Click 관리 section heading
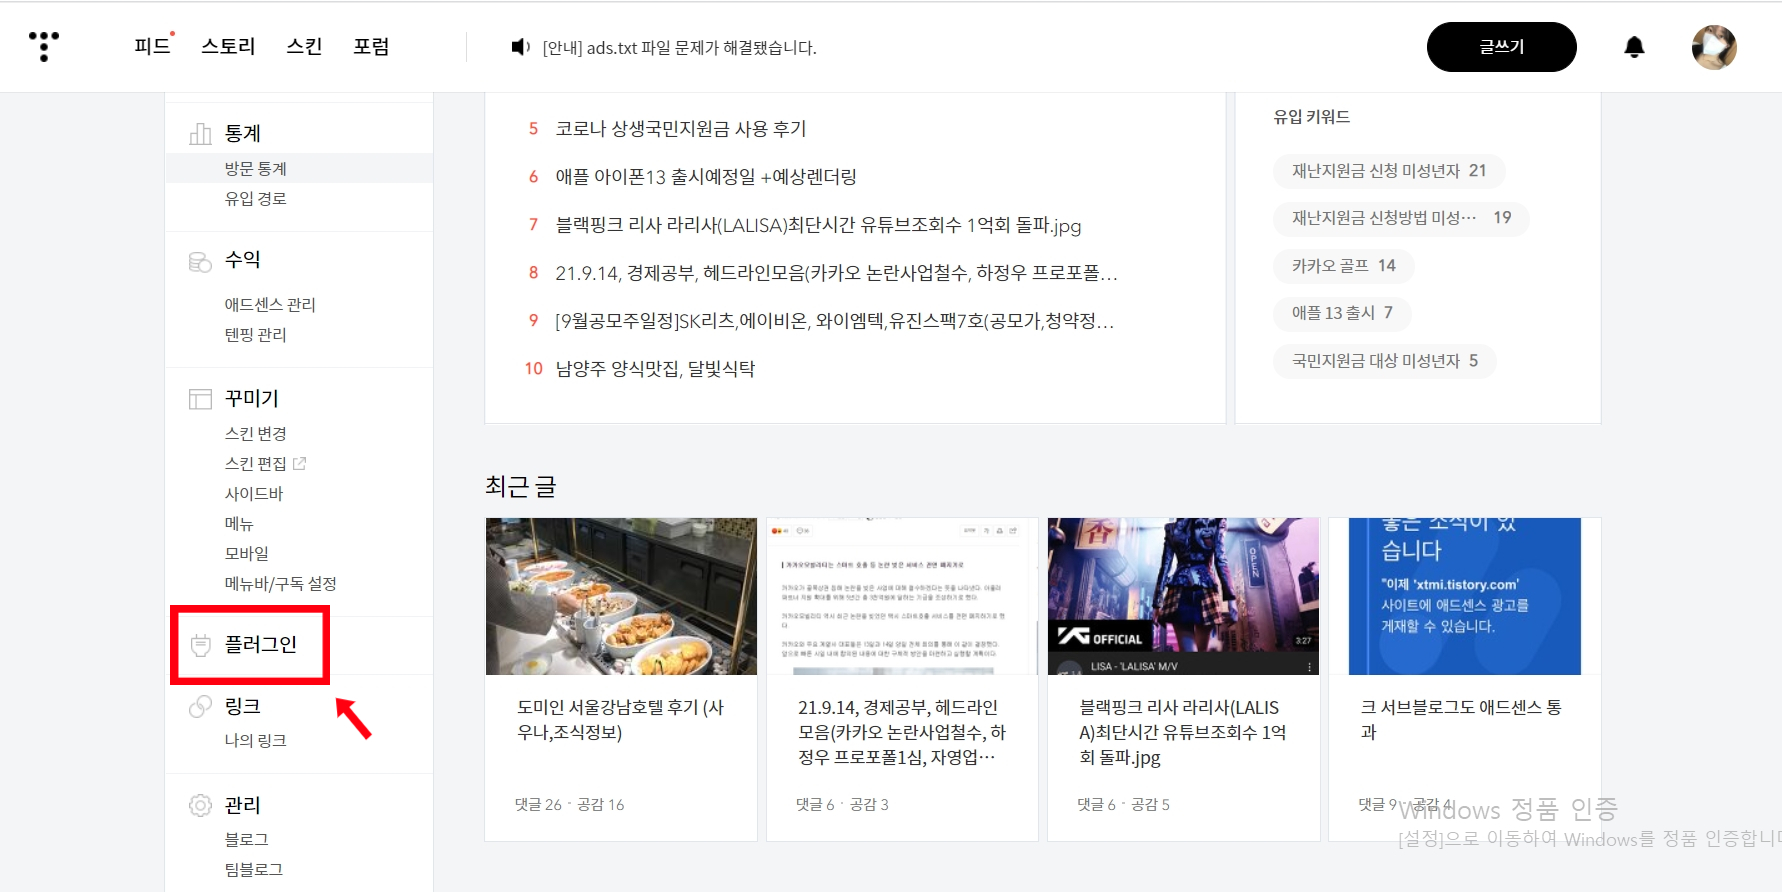Screen dimensions: 1782x892 tap(242, 805)
